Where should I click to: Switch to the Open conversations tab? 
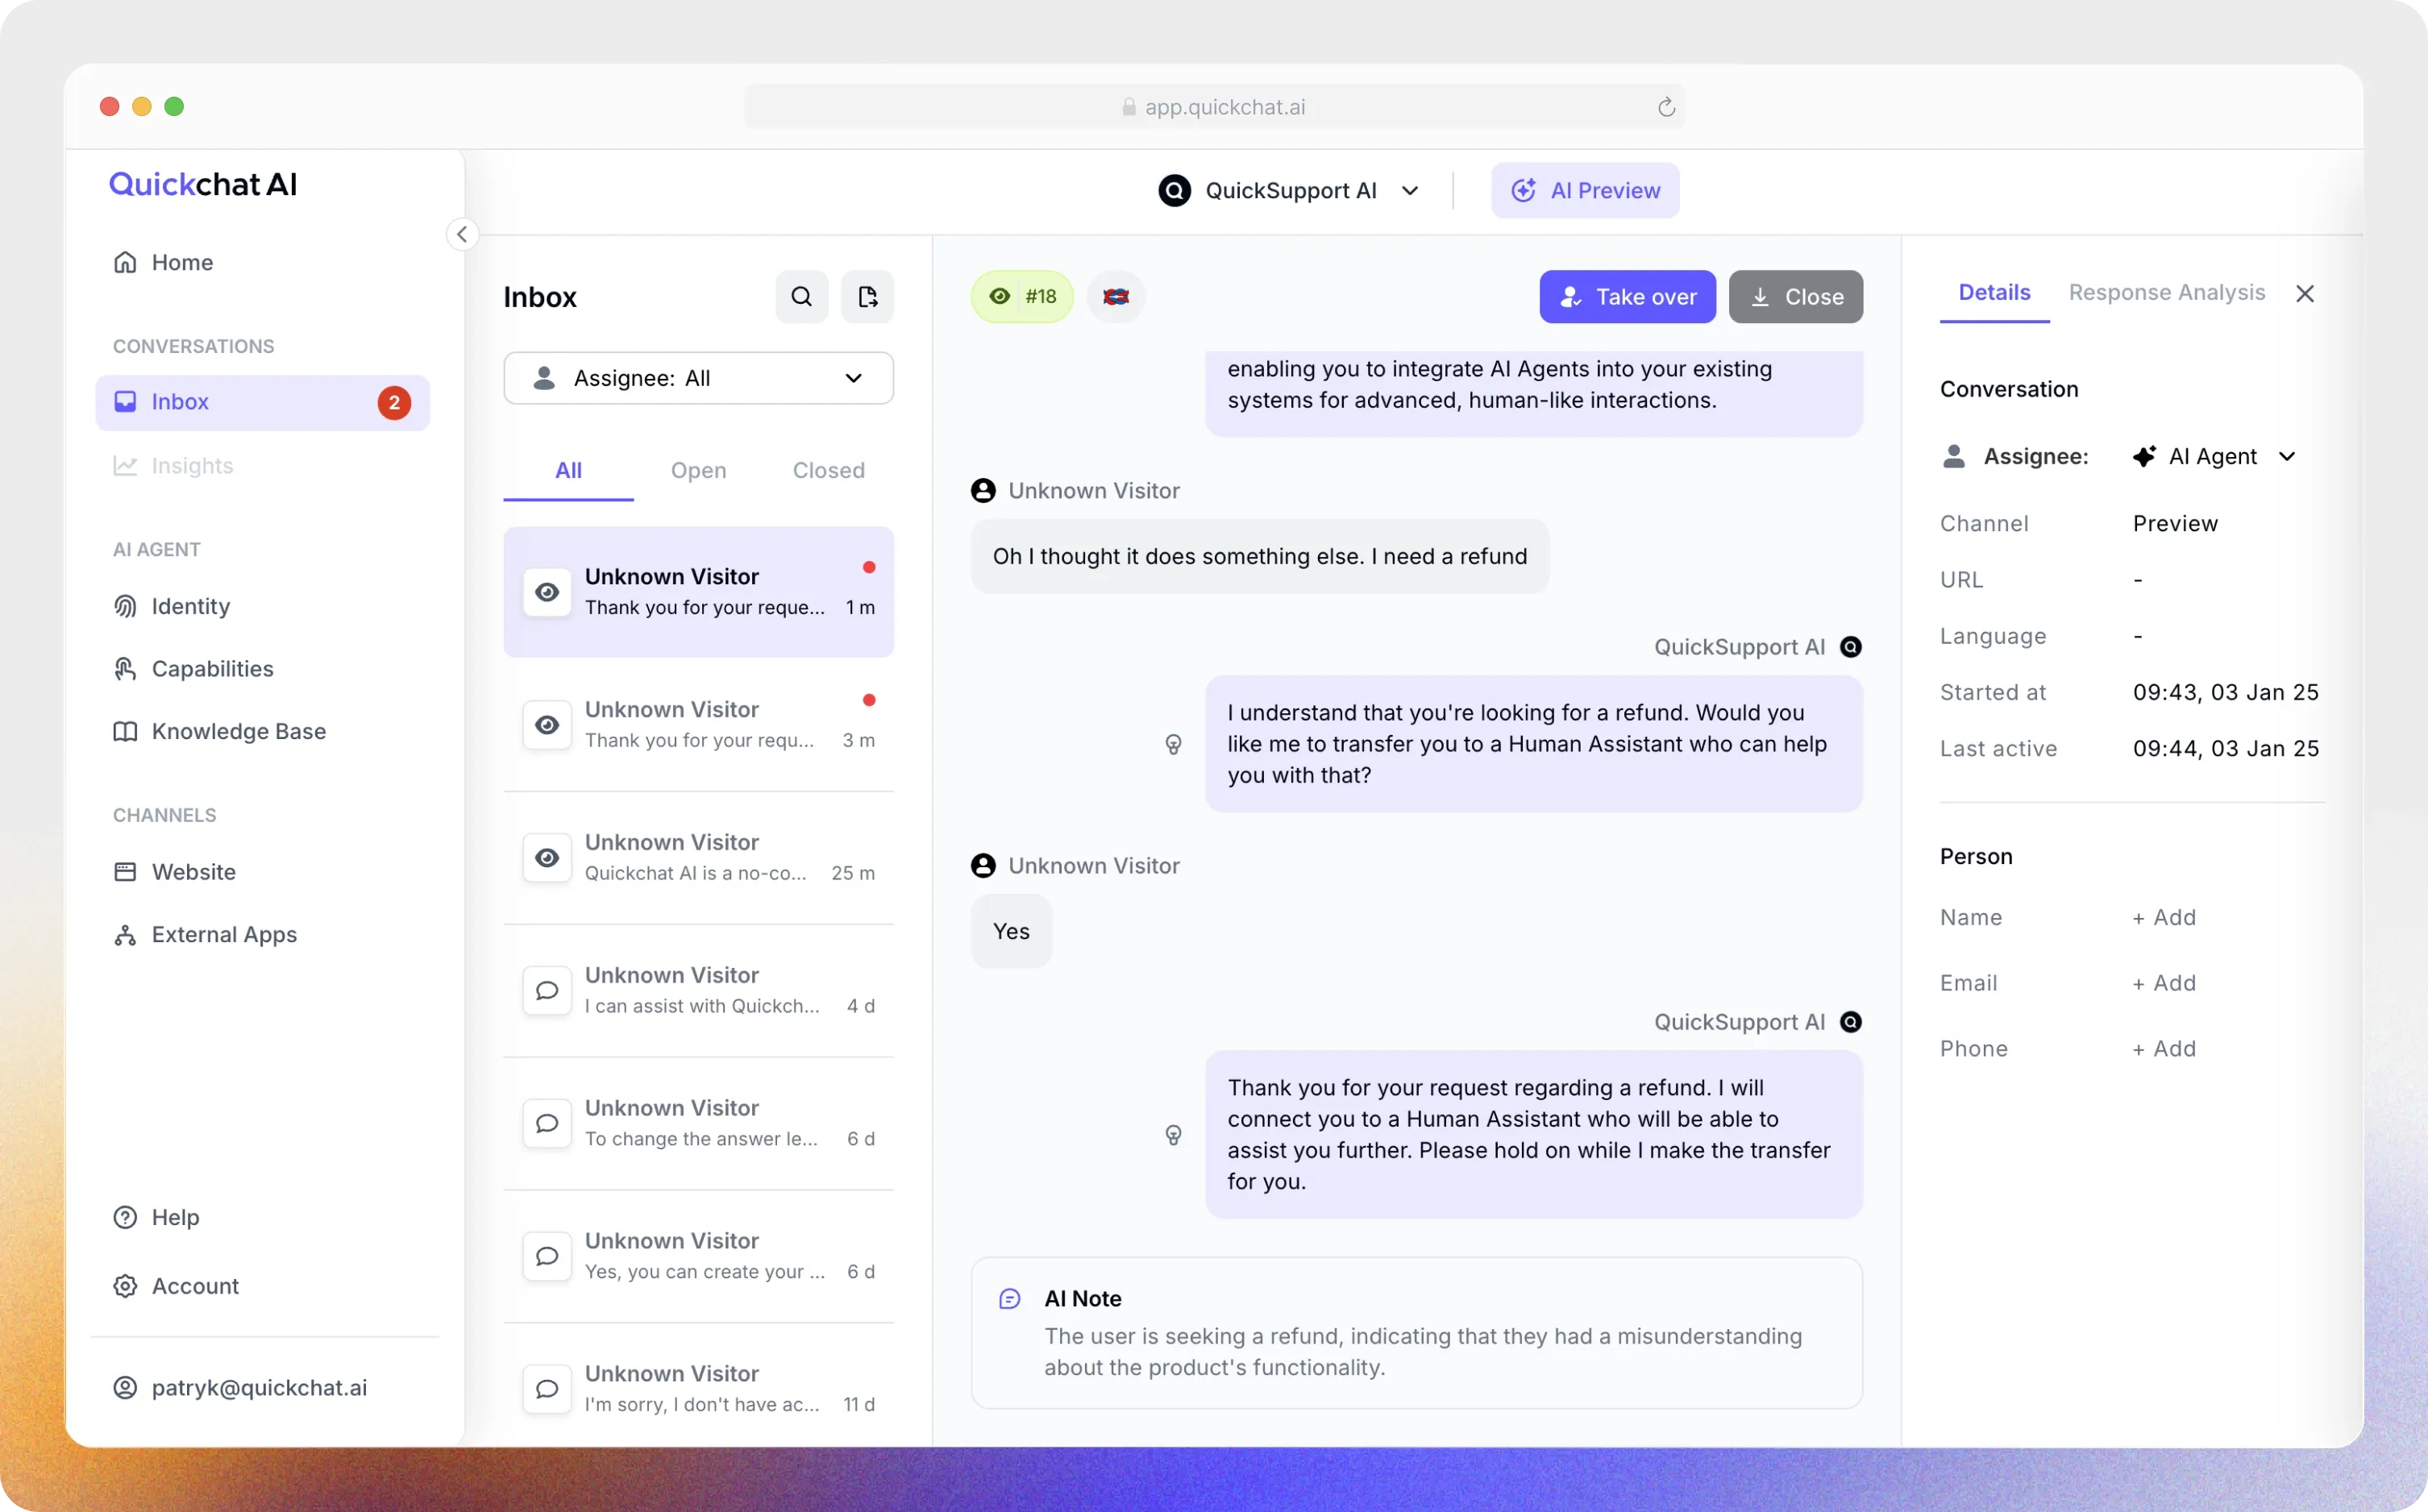tap(699, 470)
